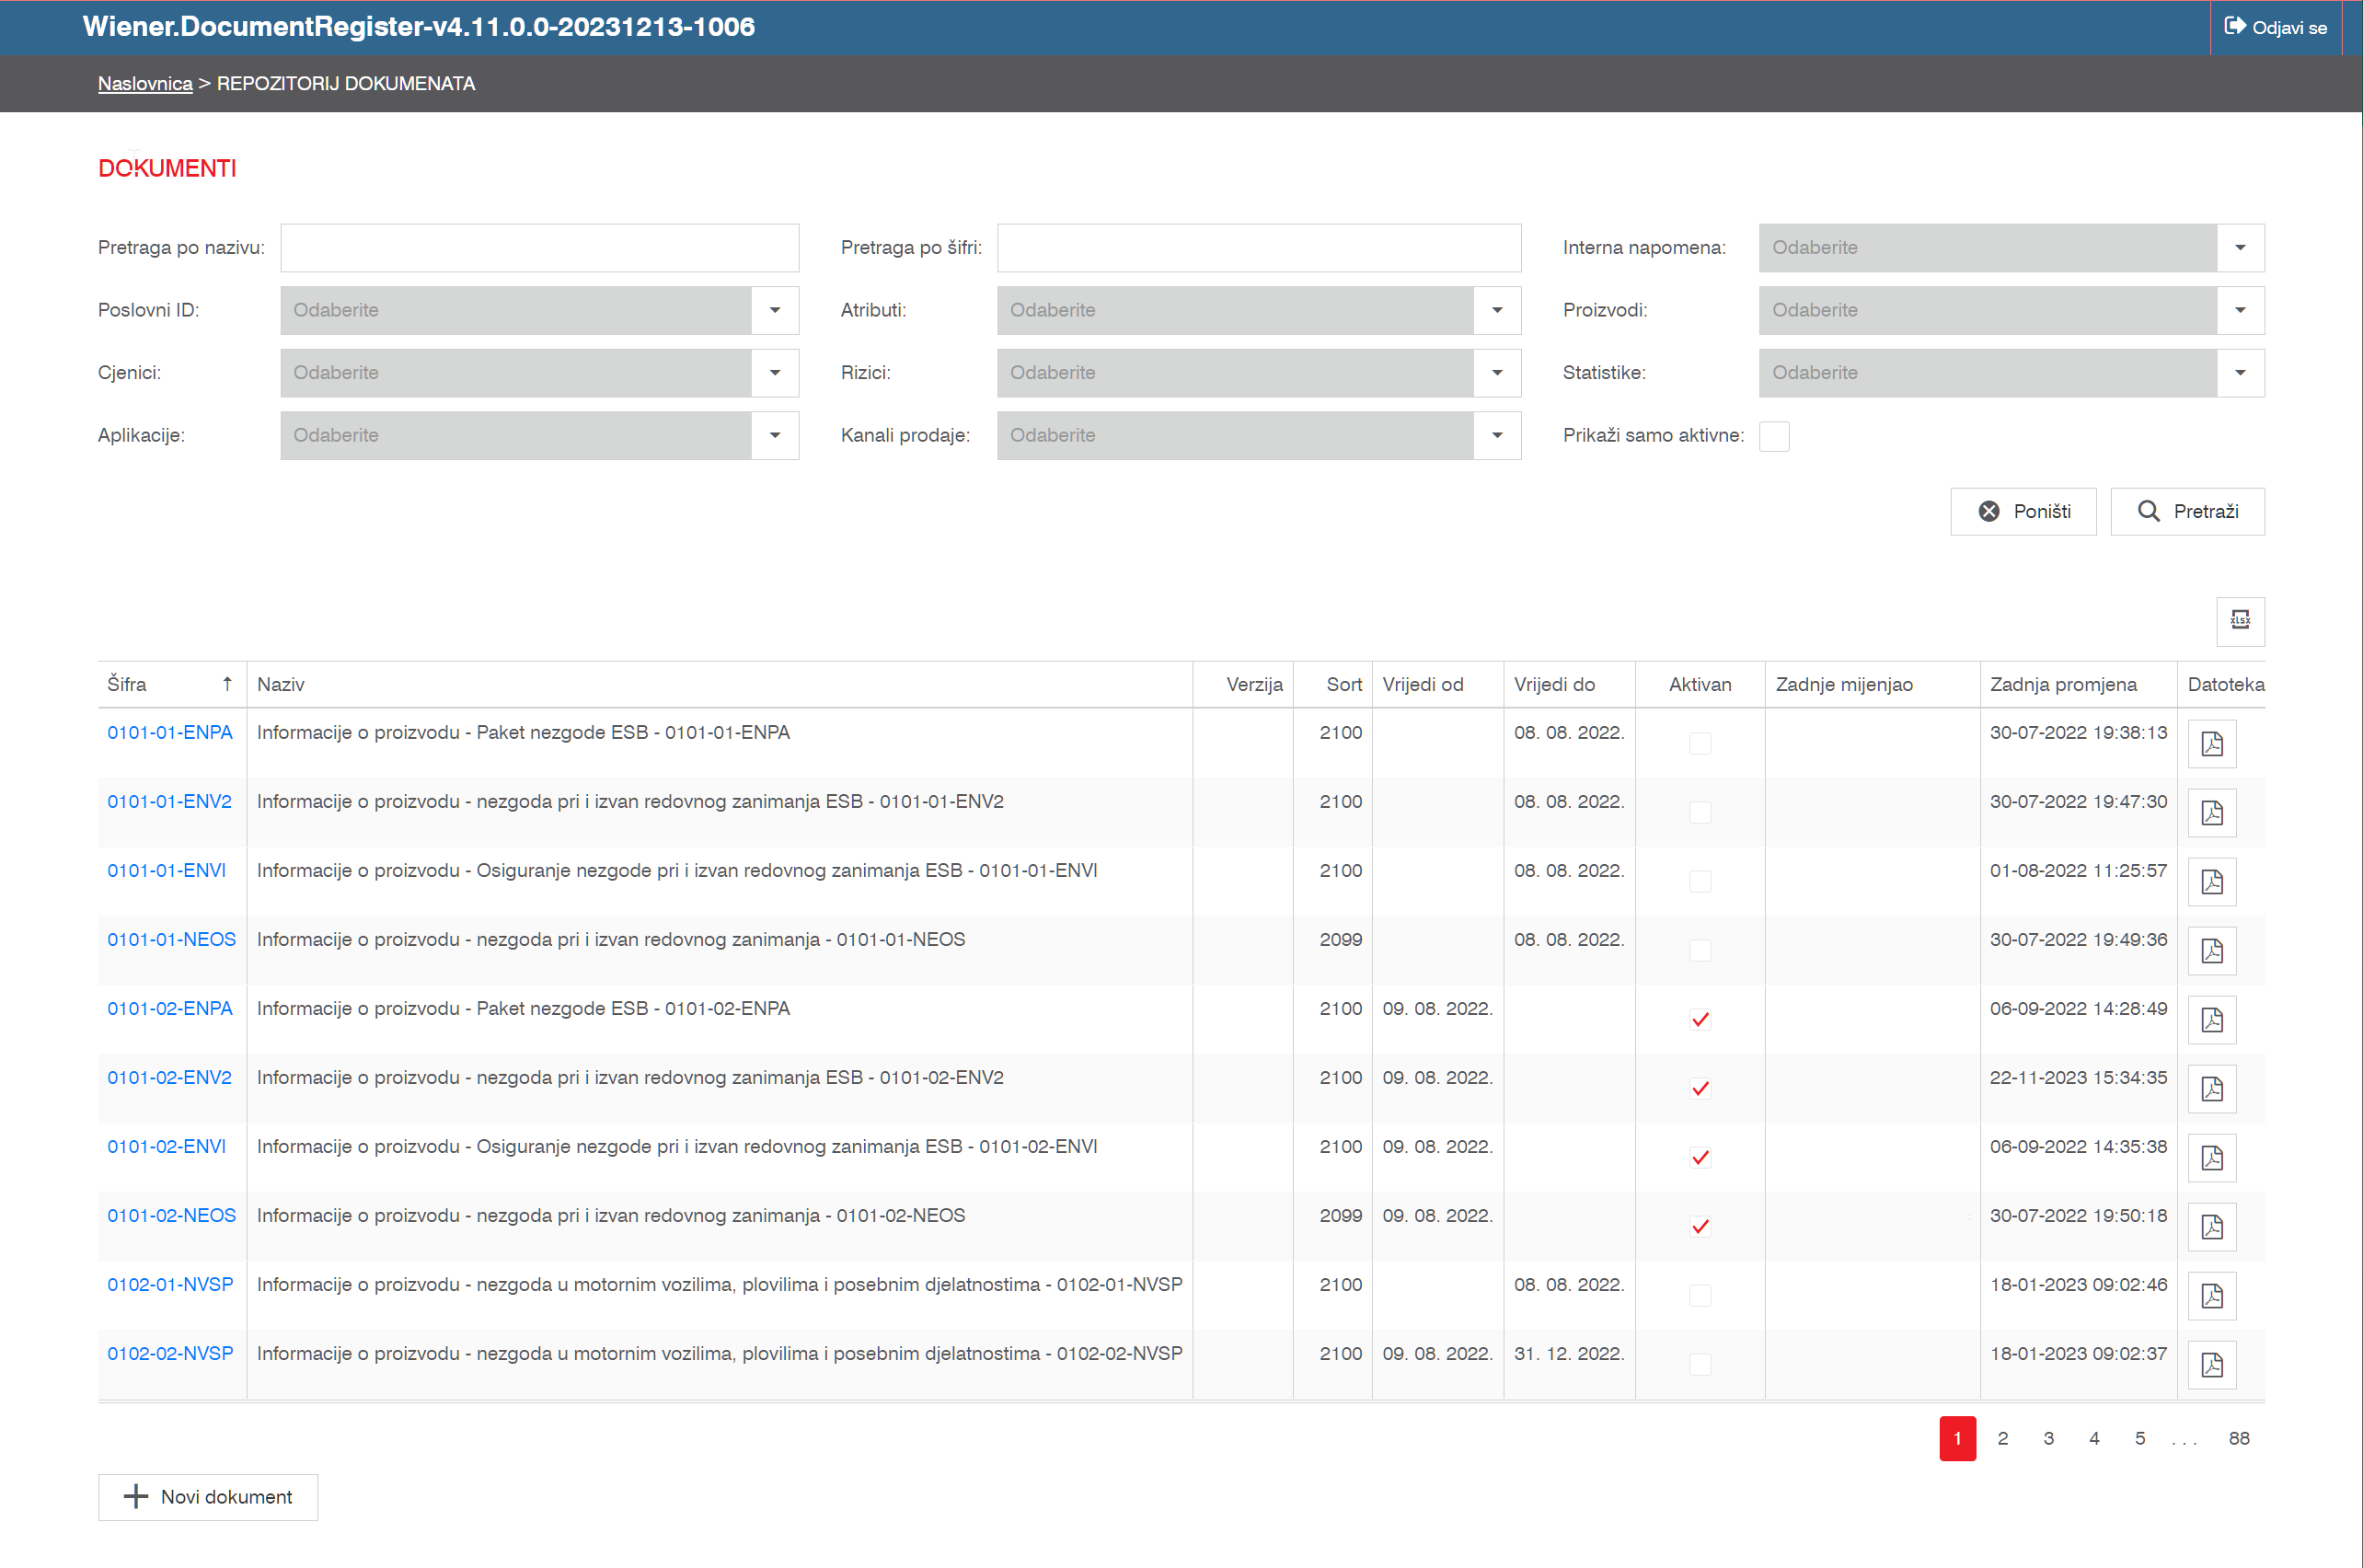The image size is (2363, 1568).
Task: Open document 0102-02-NVSP link
Action: coord(170,1353)
